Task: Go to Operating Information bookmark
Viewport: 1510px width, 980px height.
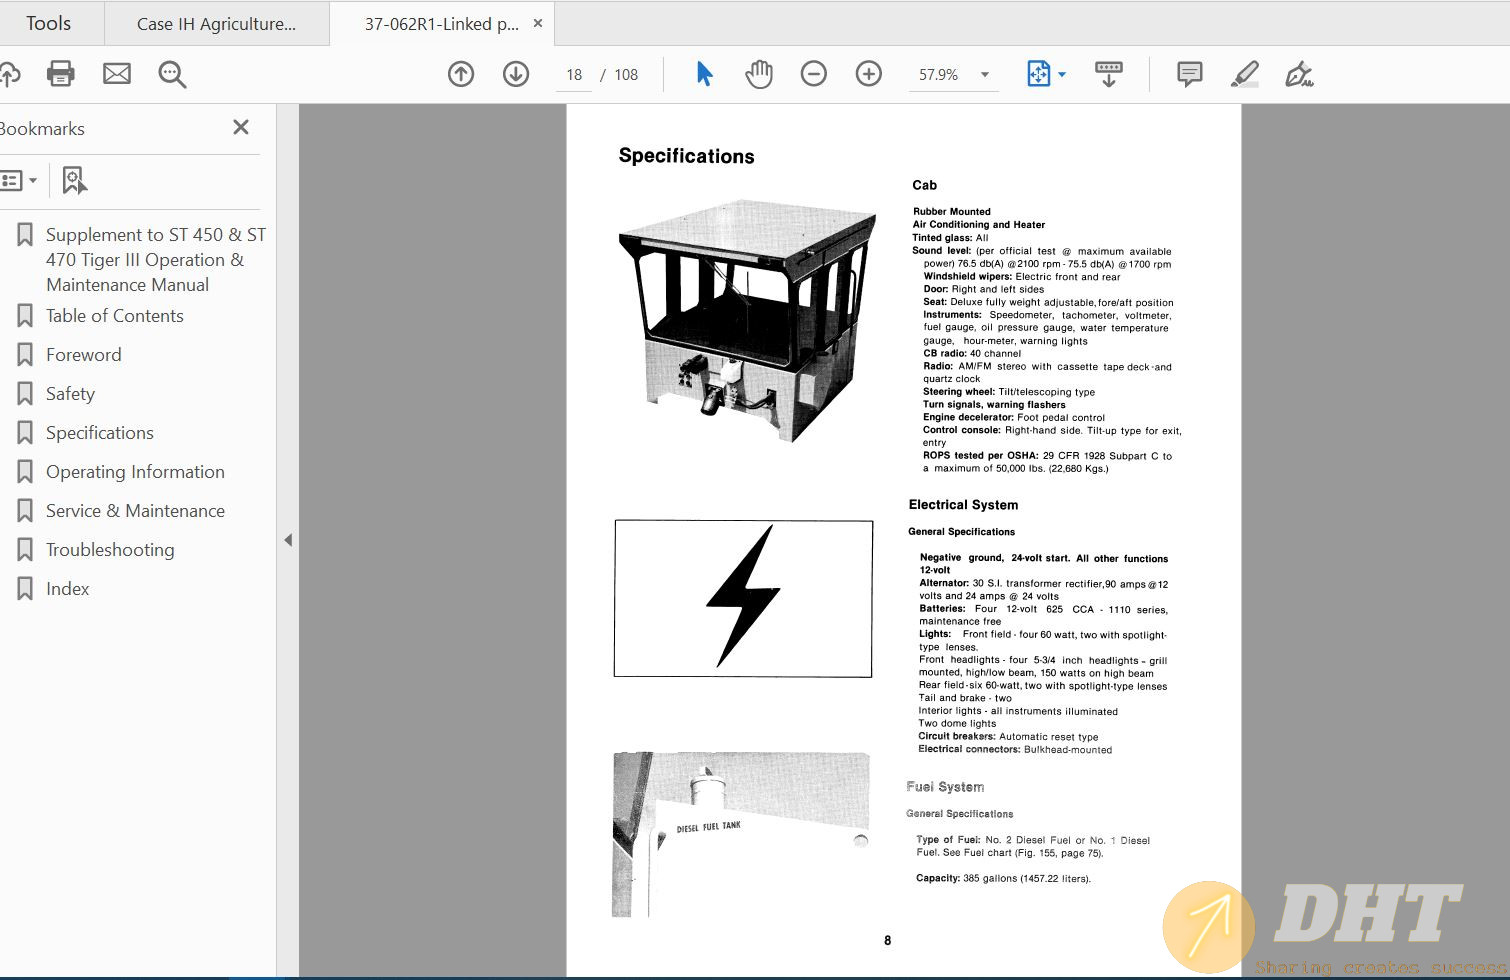Action: click(135, 472)
